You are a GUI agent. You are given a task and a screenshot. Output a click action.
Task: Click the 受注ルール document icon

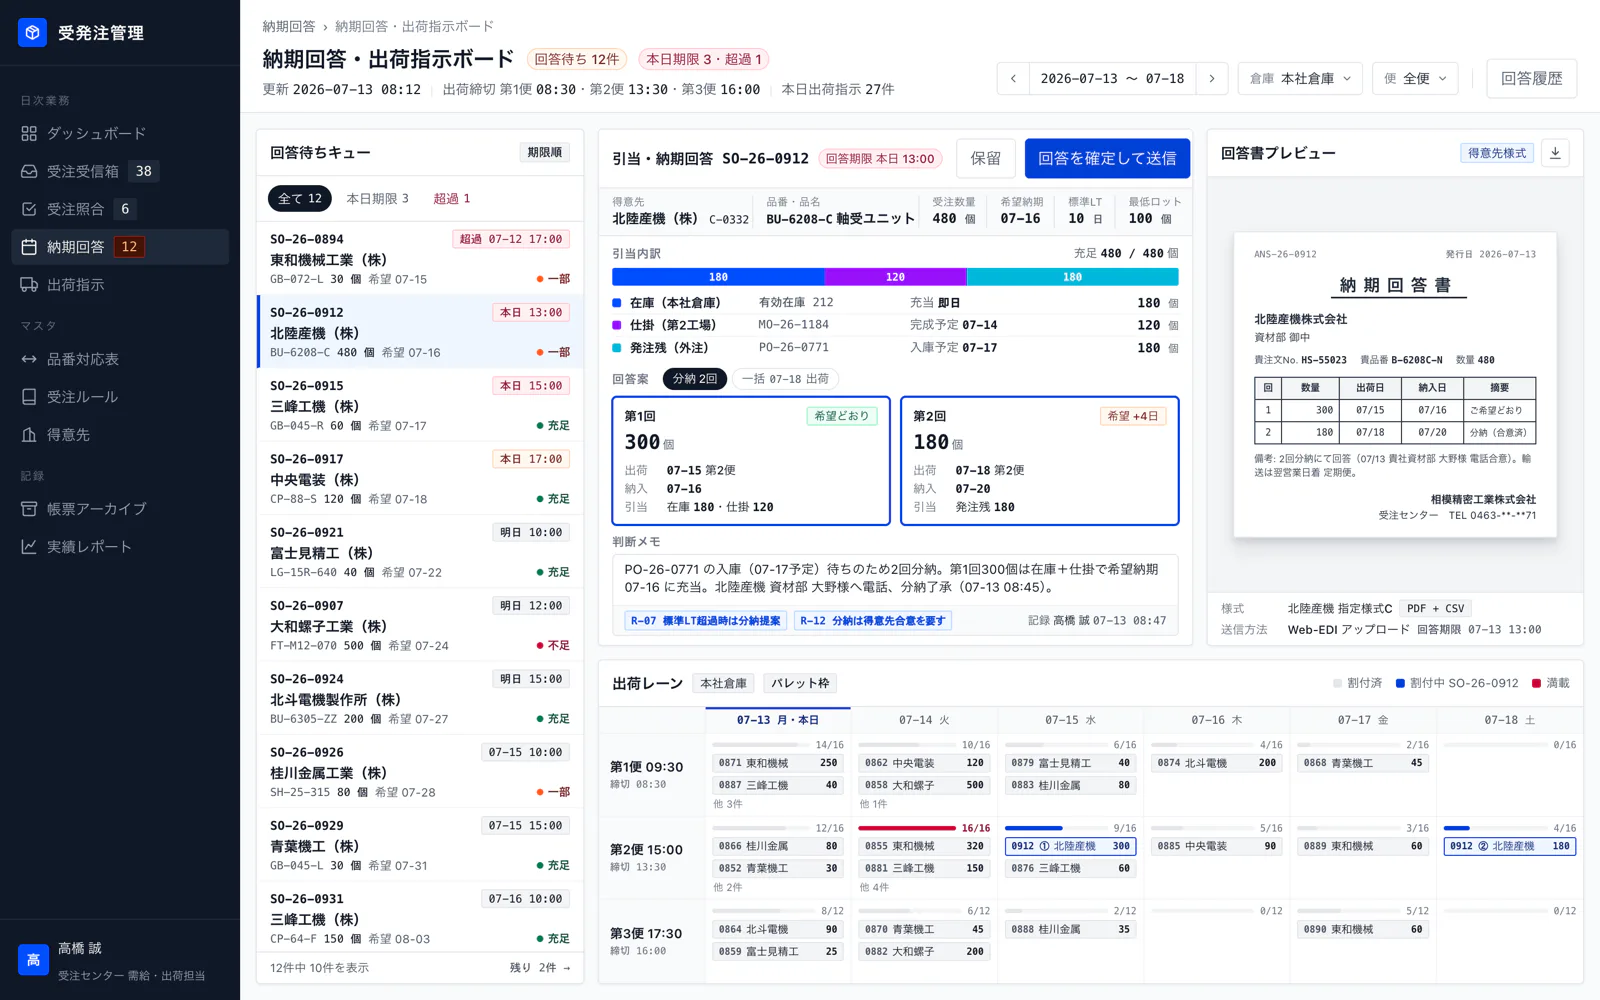click(x=29, y=397)
